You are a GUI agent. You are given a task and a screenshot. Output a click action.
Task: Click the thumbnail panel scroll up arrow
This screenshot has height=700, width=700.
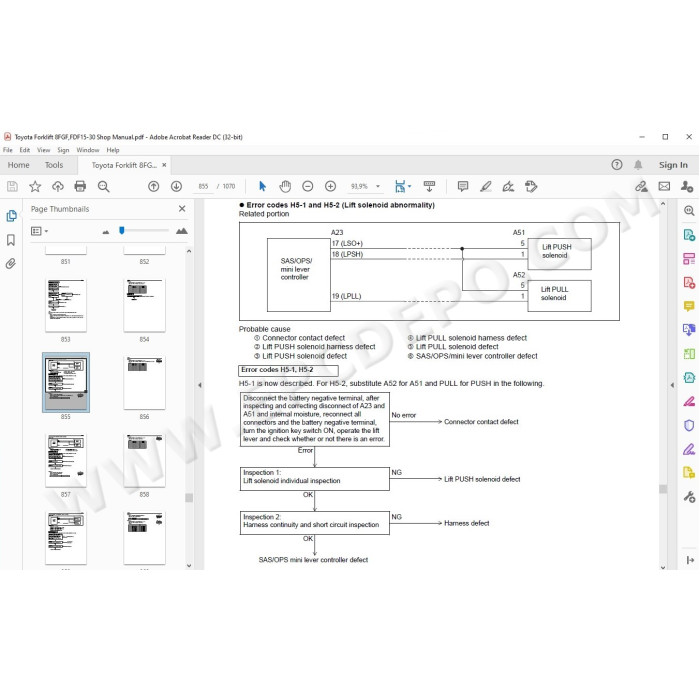tap(189, 251)
